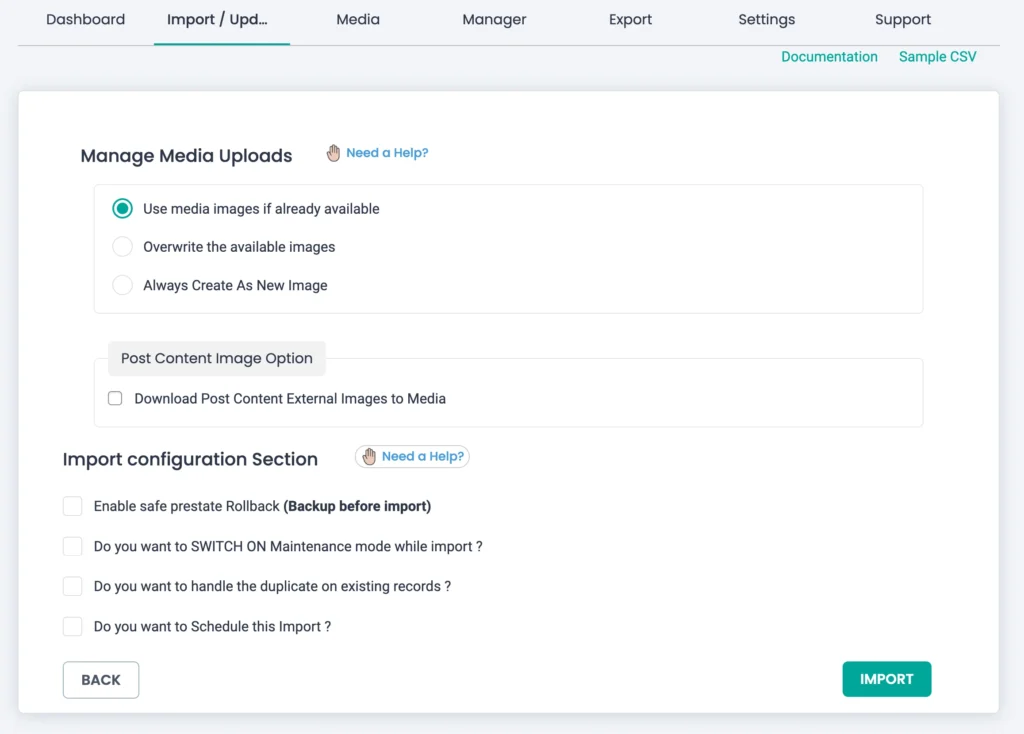Open the Dashboard tab
The width and height of the screenshot is (1024, 734).
(86, 20)
